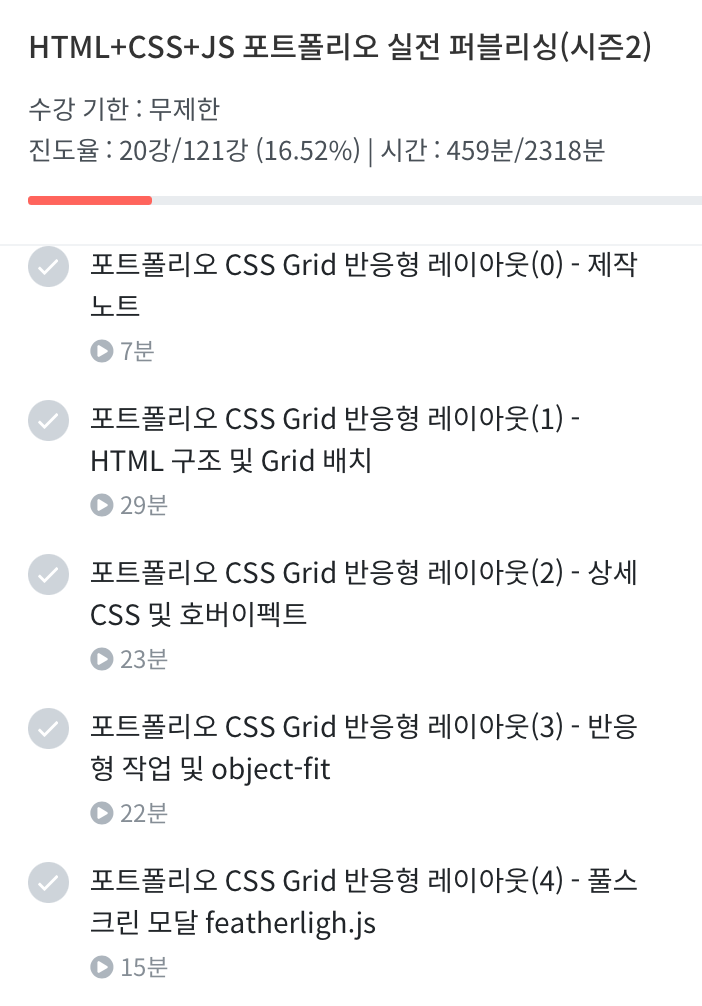Click the red course progress bar
This screenshot has height=1006, width=702.
90,201
